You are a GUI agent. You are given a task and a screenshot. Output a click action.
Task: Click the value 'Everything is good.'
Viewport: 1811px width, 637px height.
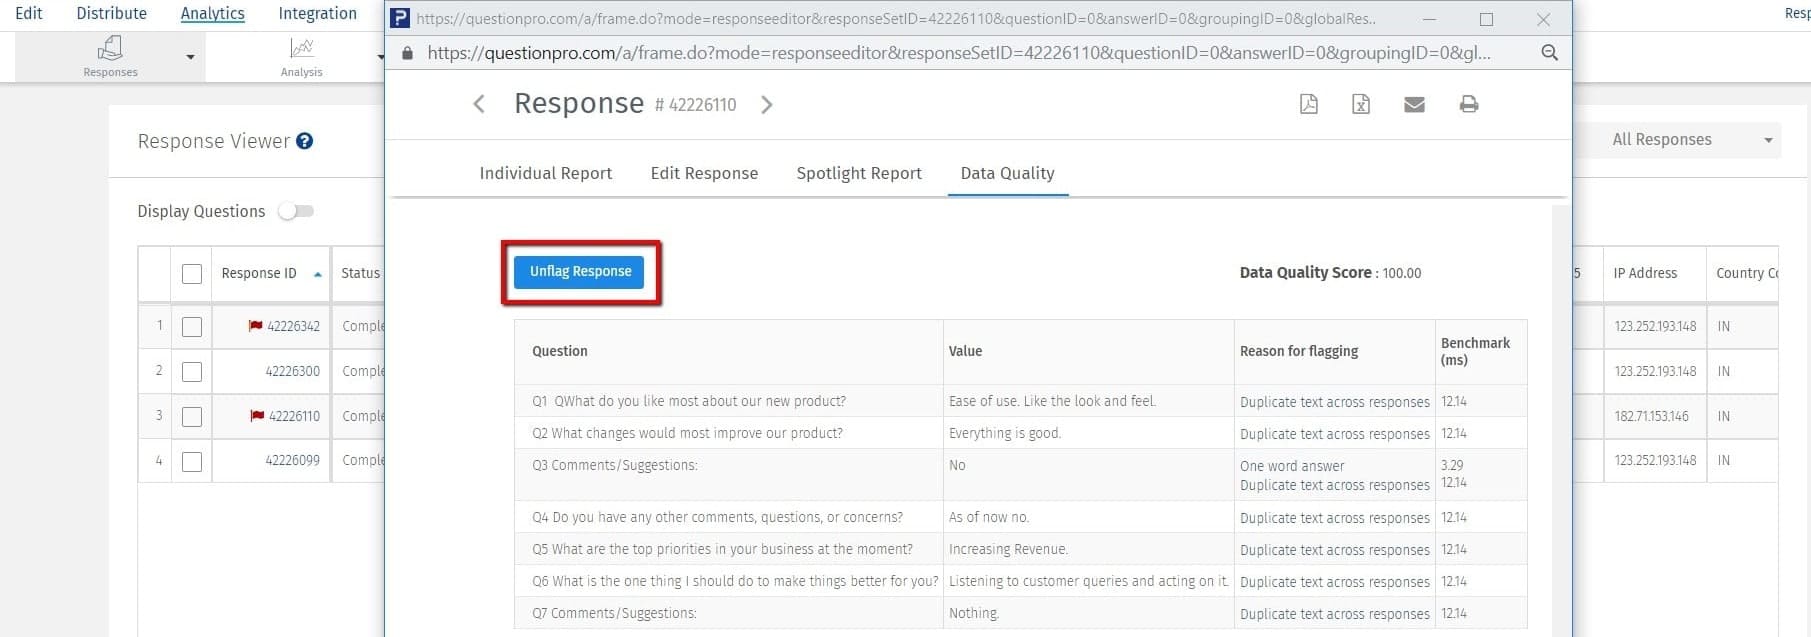coord(1005,433)
